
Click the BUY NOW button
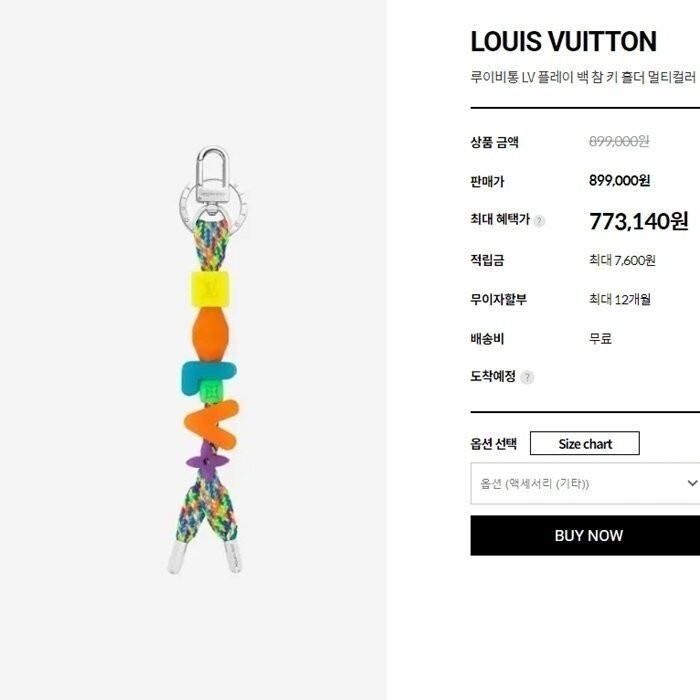585,535
